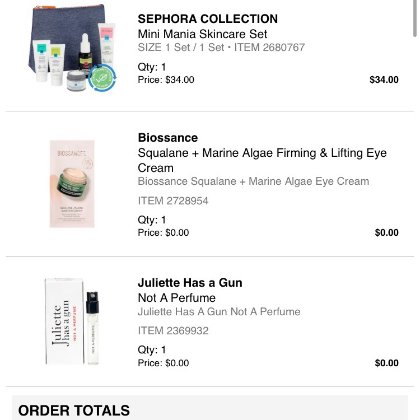
Task: Select the Biossance brand name
Action: [168, 138]
